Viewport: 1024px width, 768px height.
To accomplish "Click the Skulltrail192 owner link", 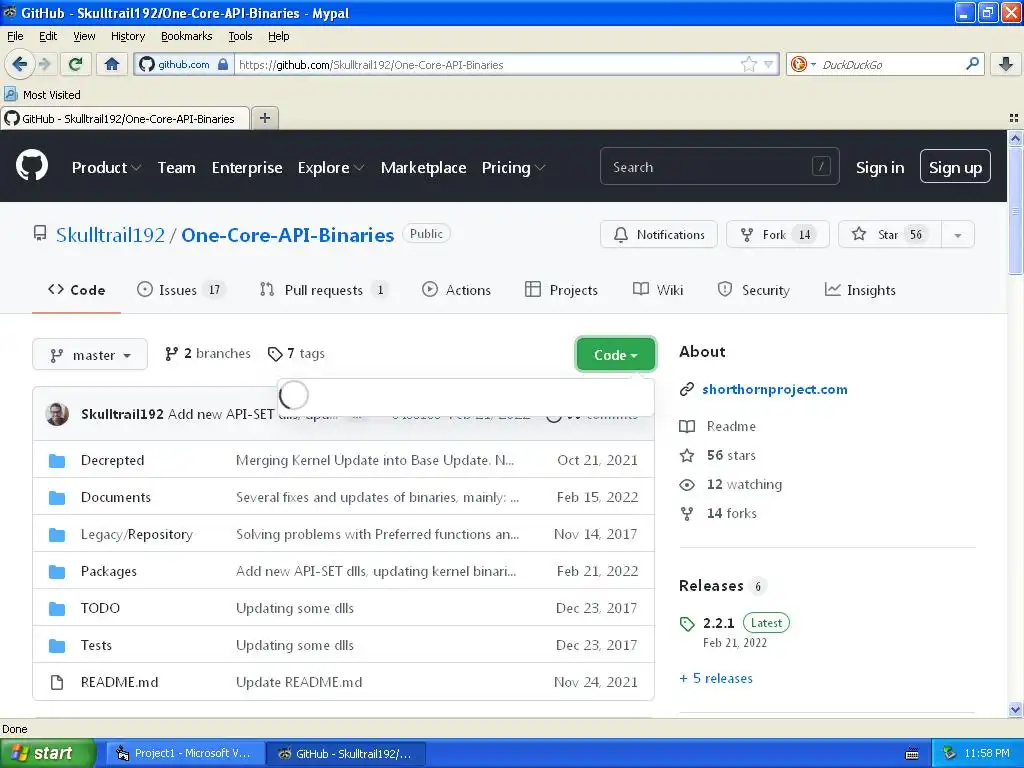I will point(110,234).
